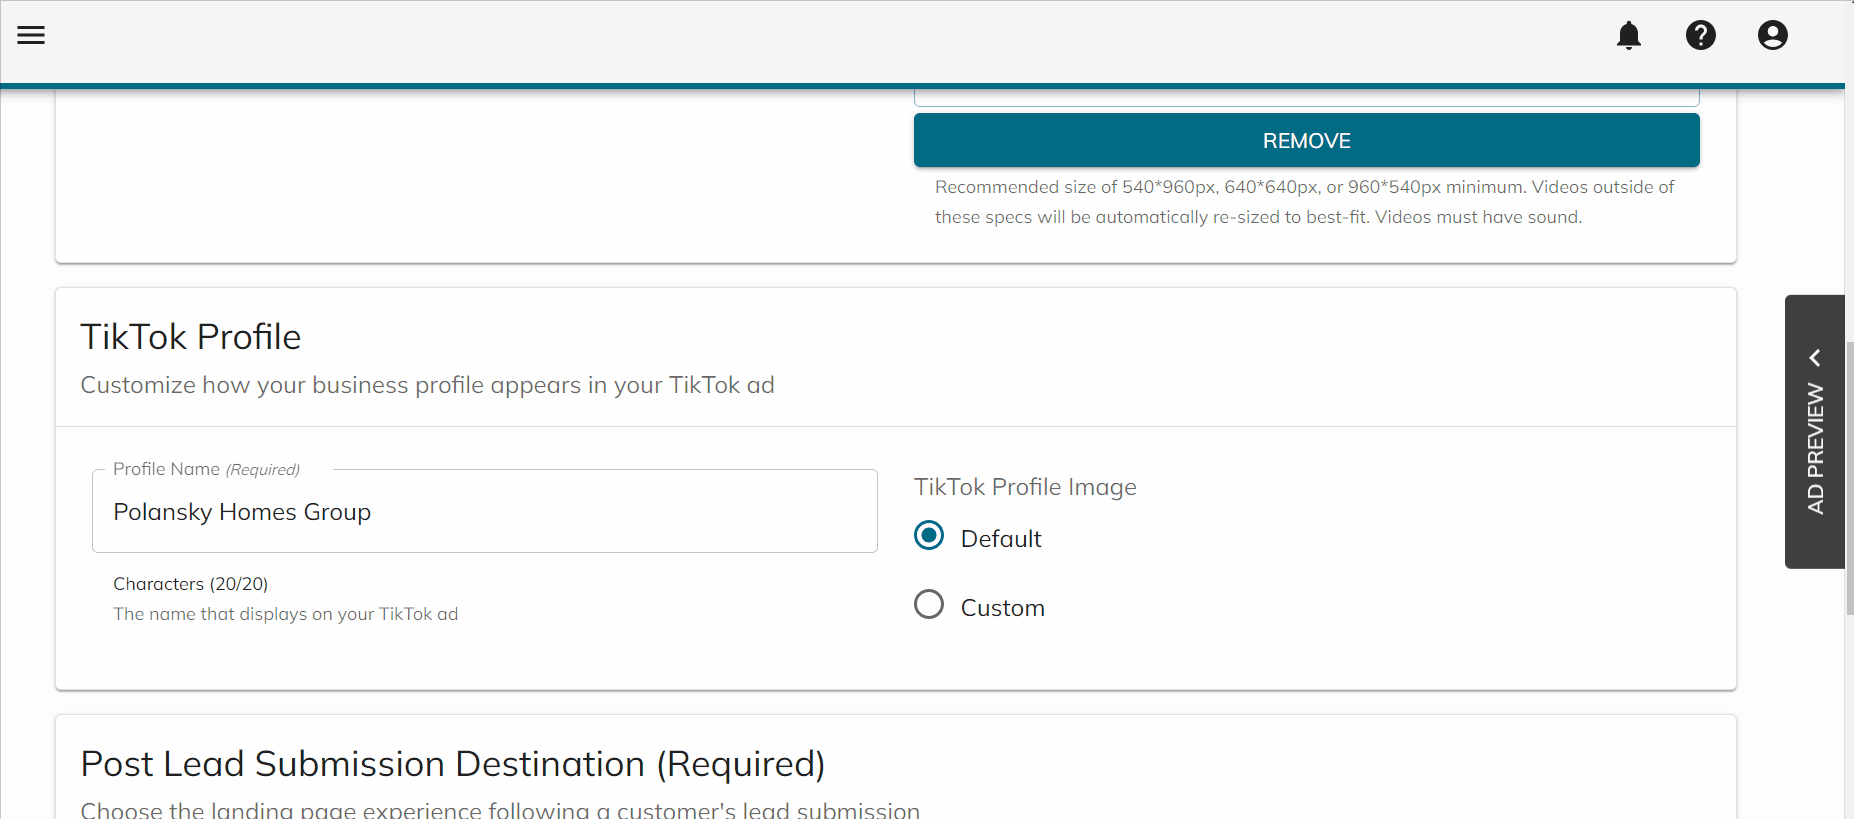Click the page vertical scrollbar
The image size is (1854, 819).
coord(1849,478)
